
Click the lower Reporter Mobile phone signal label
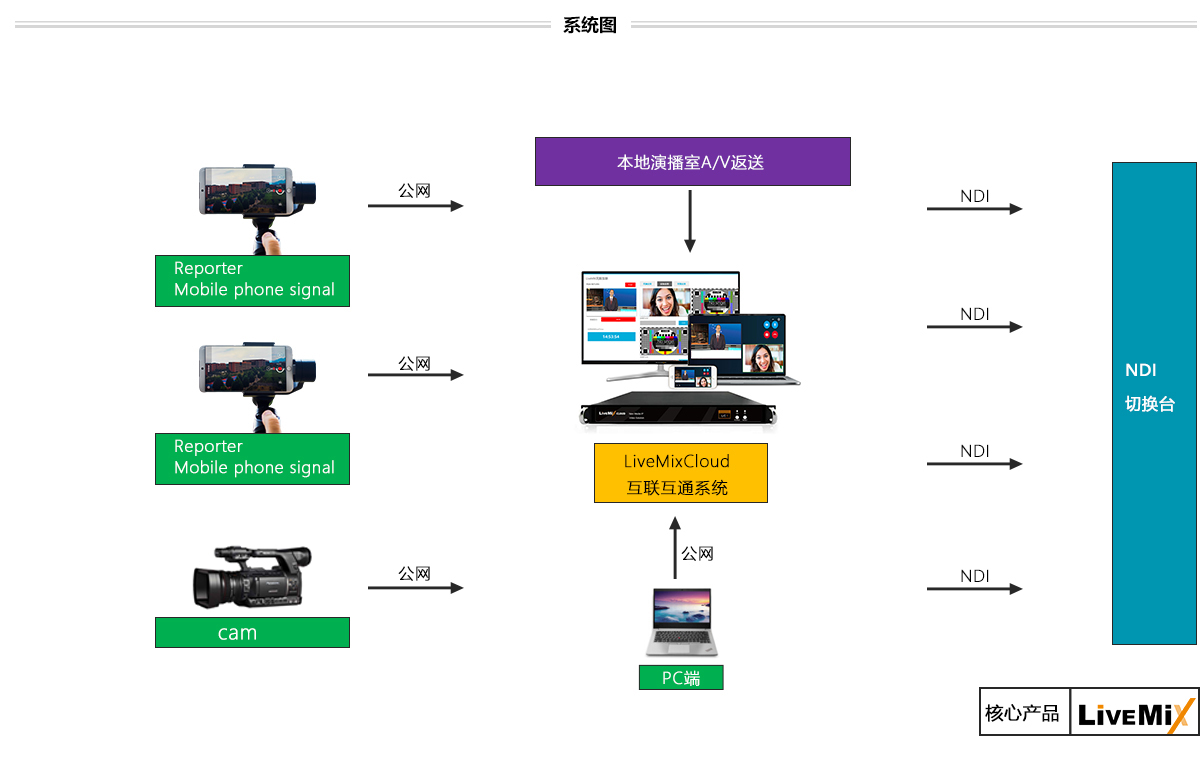click(252, 459)
